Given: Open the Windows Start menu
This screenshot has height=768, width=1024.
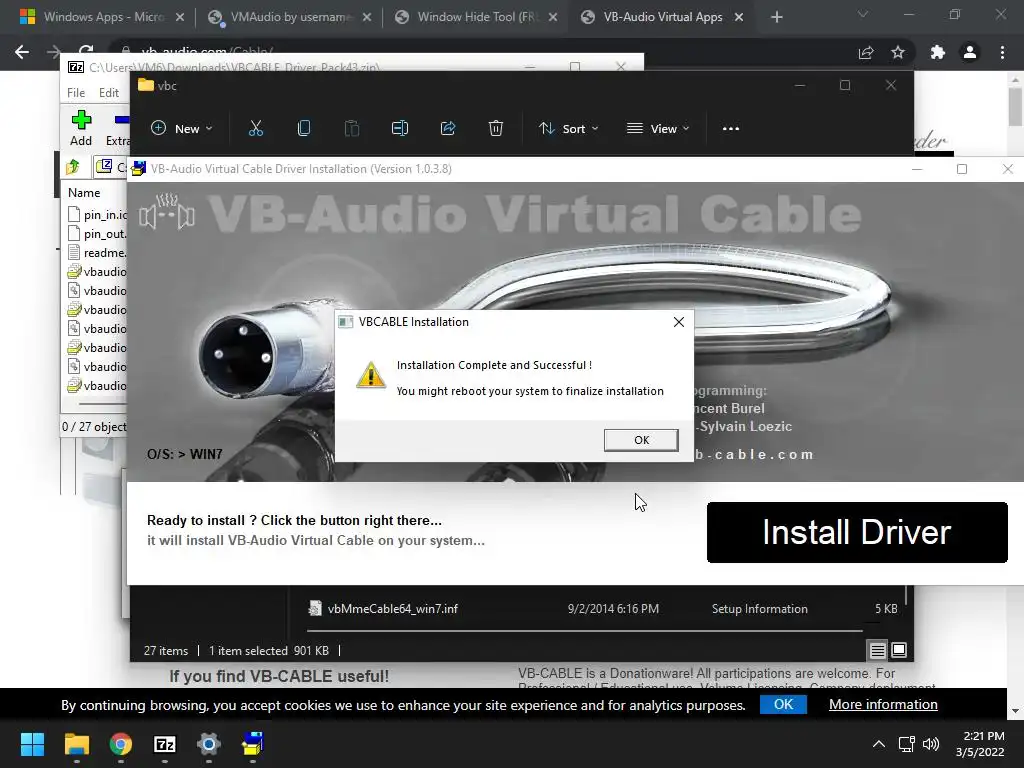Looking at the screenshot, I should point(32,744).
